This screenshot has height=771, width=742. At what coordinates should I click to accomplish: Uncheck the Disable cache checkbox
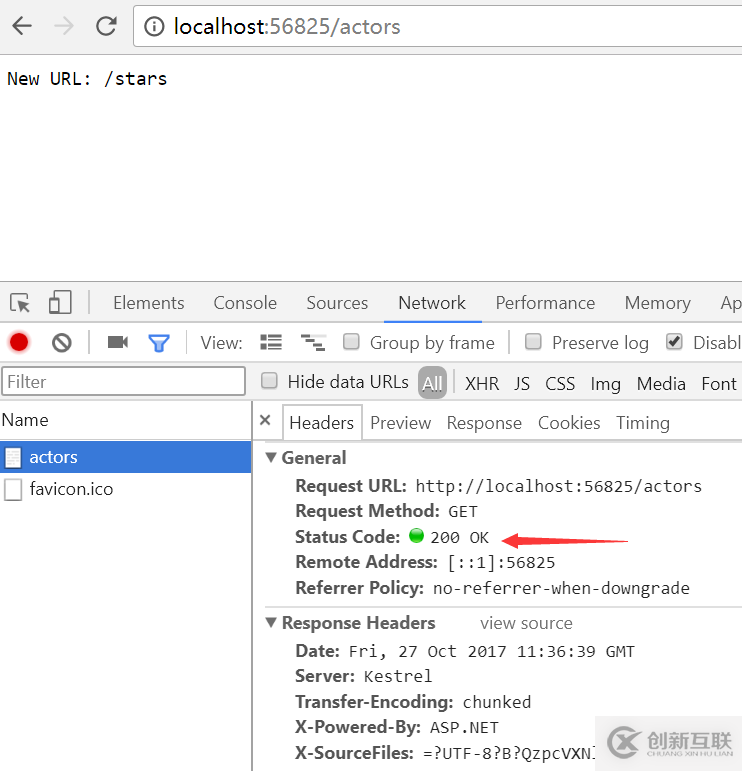674,341
